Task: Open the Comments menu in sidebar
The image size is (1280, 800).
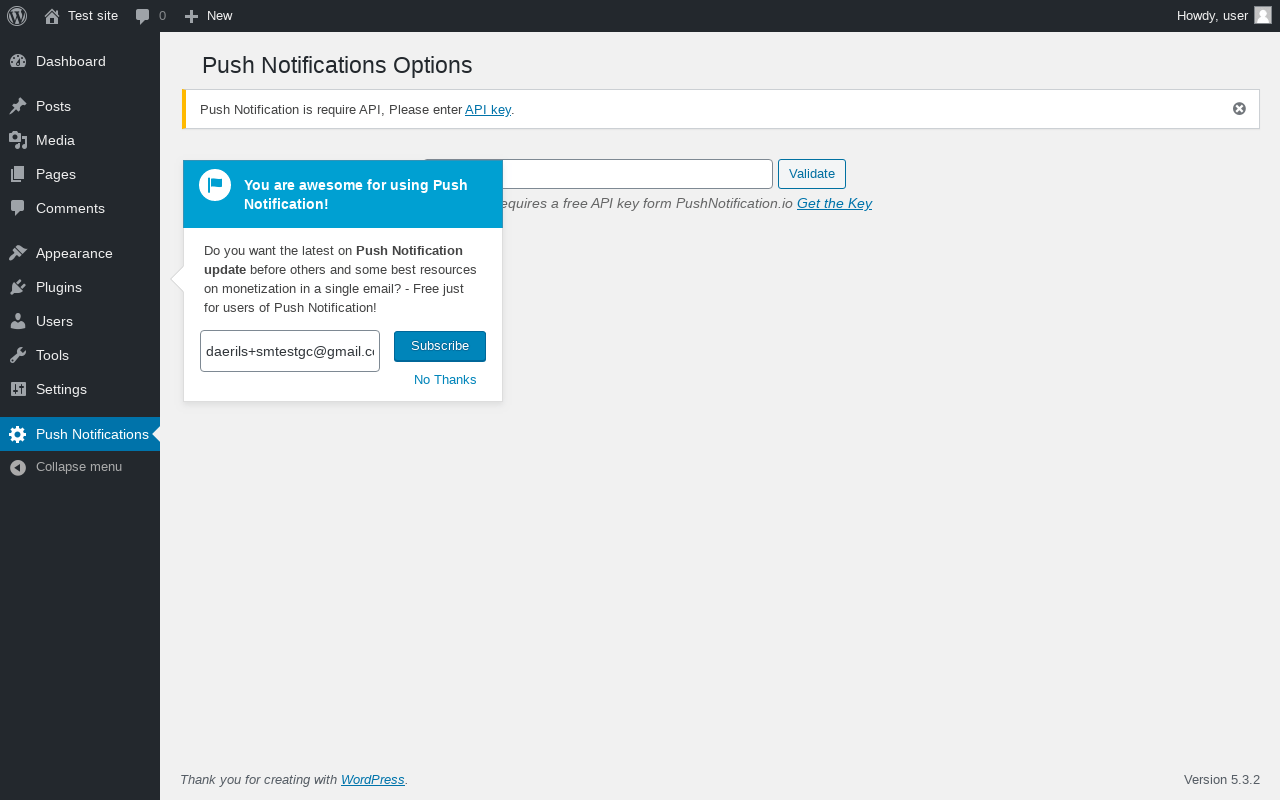Action: tap(80, 208)
